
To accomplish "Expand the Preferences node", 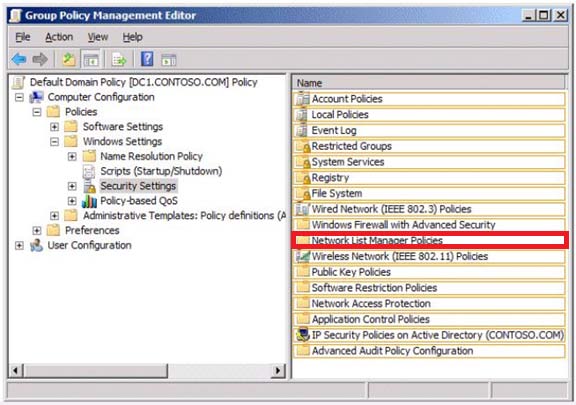I will 37,231.
